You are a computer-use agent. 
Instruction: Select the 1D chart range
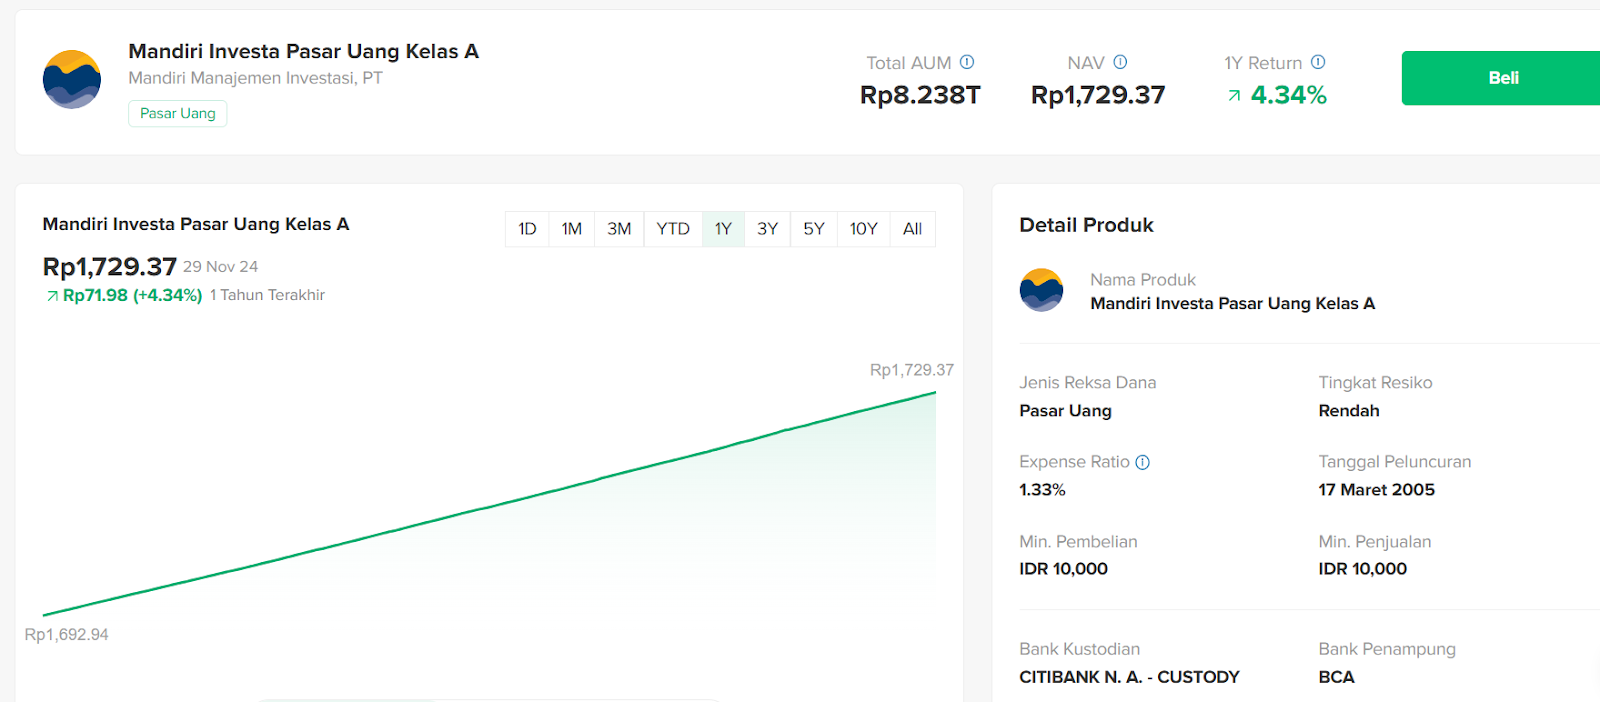[527, 229]
